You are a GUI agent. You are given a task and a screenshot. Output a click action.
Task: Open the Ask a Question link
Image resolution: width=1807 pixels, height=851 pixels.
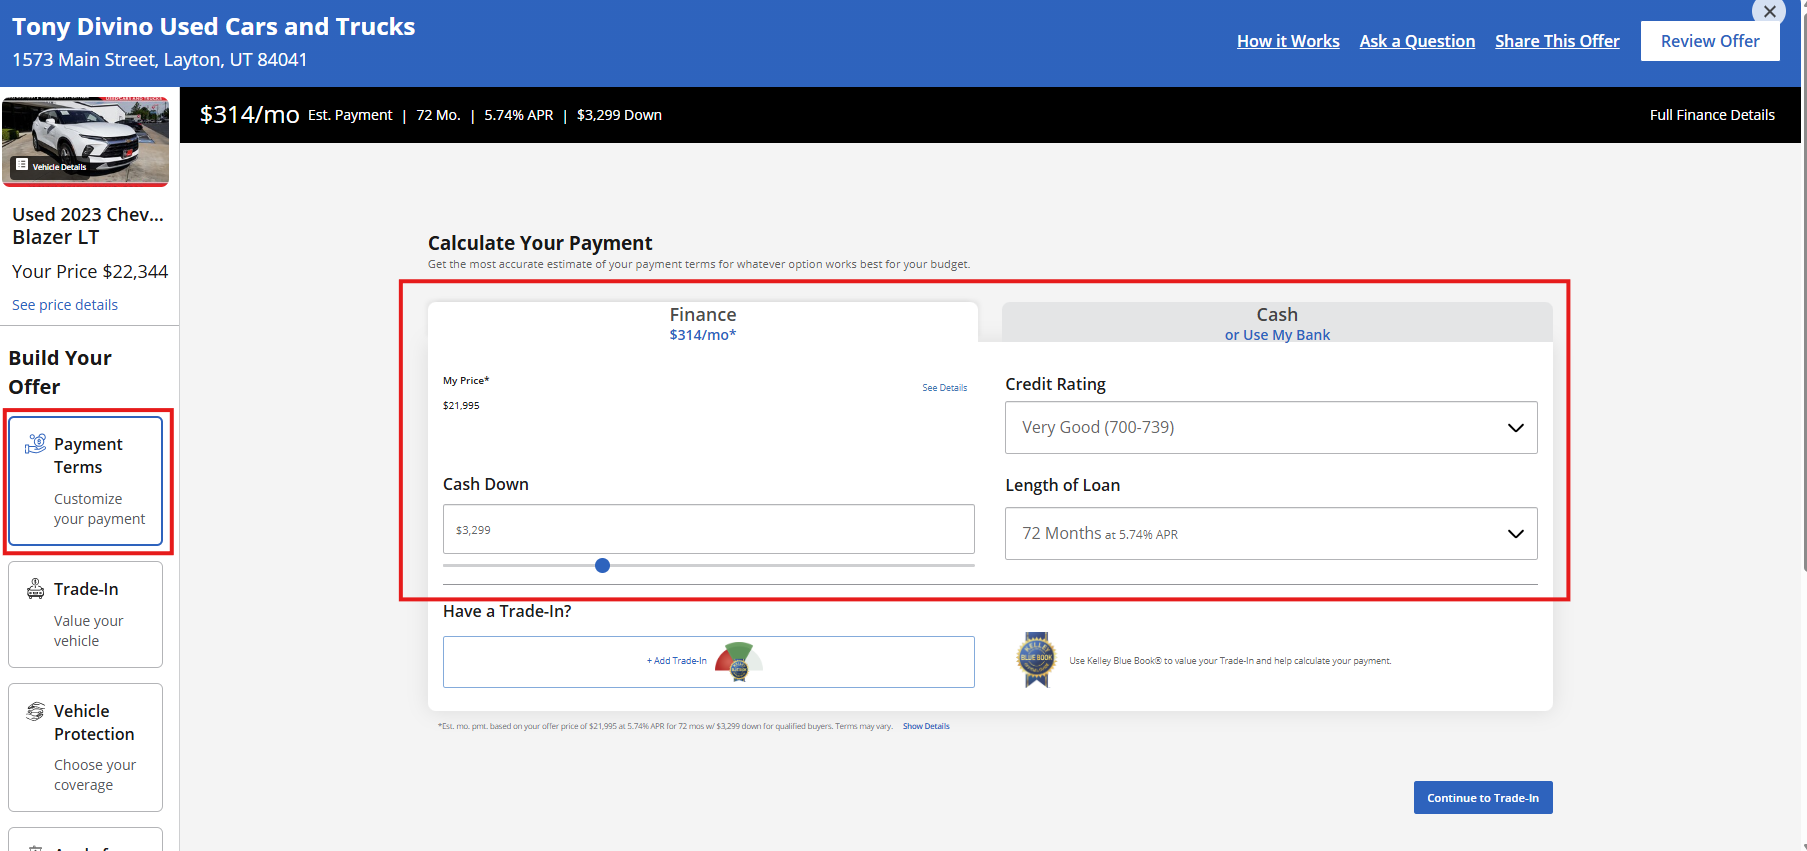tap(1417, 41)
